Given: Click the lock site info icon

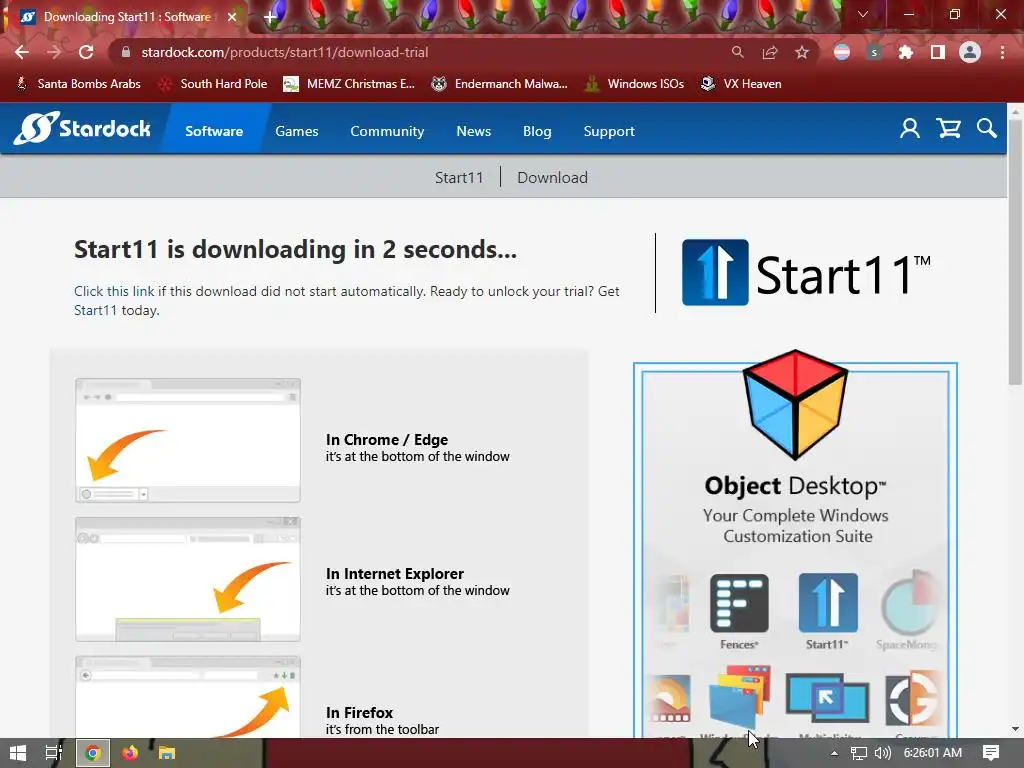Looking at the screenshot, I should click(x=126, y=52).
